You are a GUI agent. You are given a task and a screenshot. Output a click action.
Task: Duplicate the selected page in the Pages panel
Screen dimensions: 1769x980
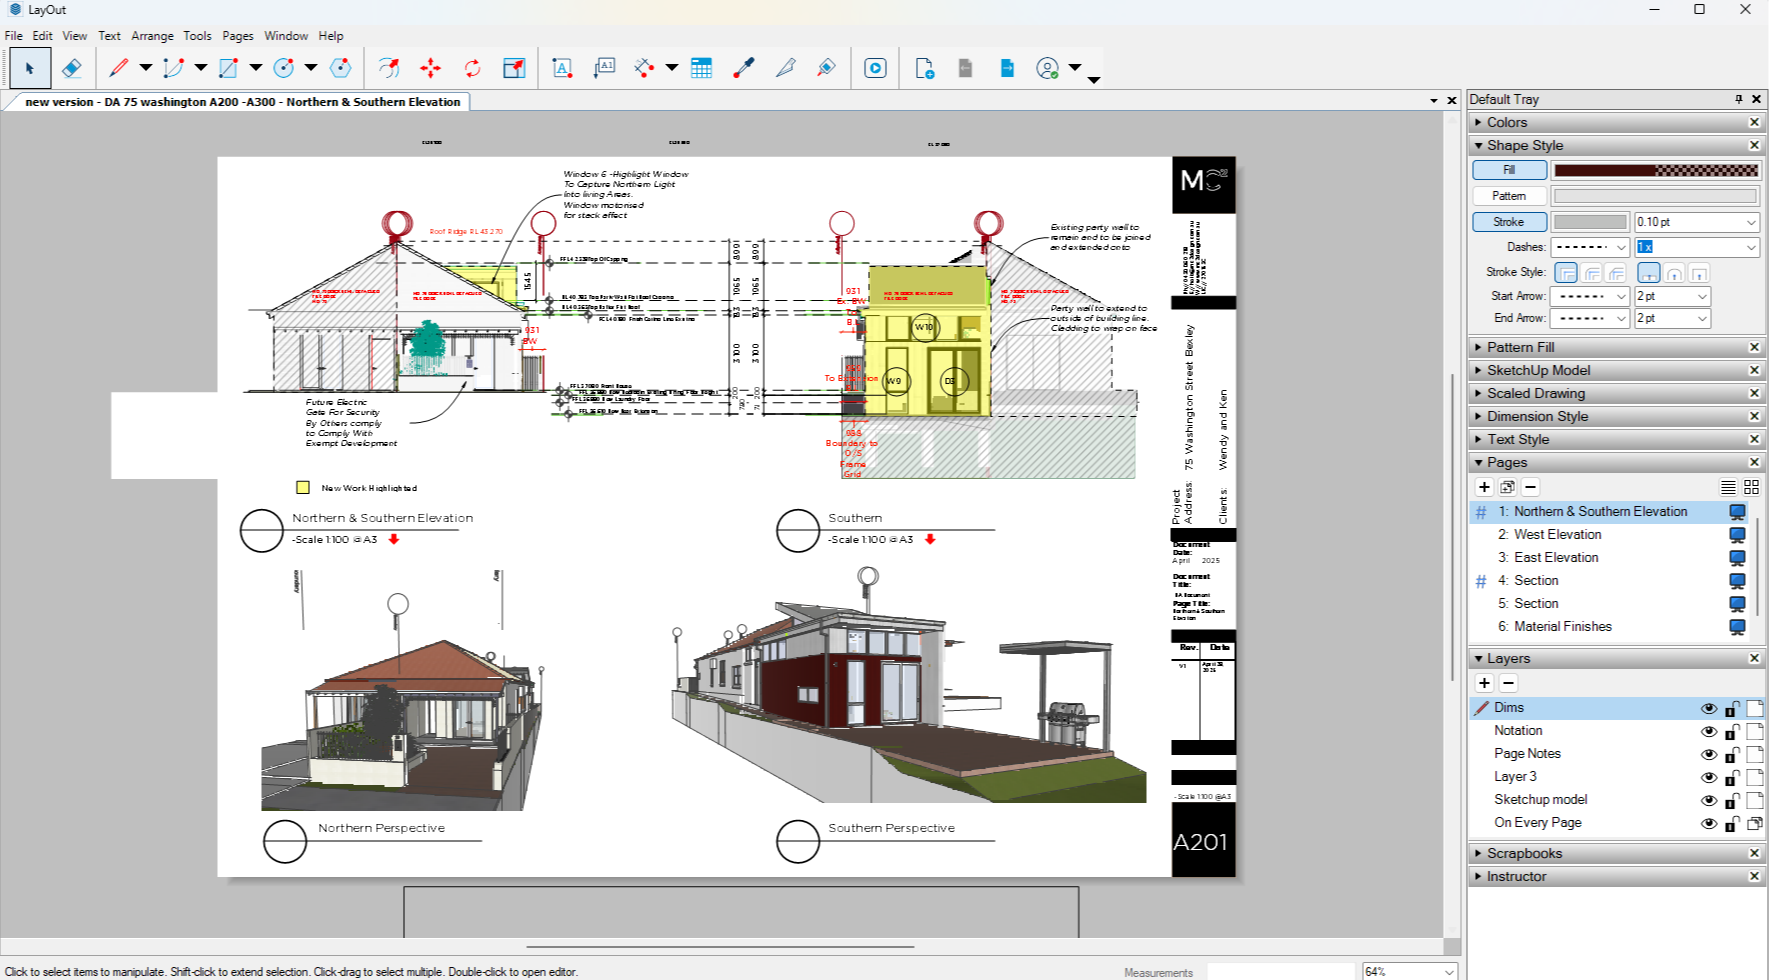(x=1507, y=487)
